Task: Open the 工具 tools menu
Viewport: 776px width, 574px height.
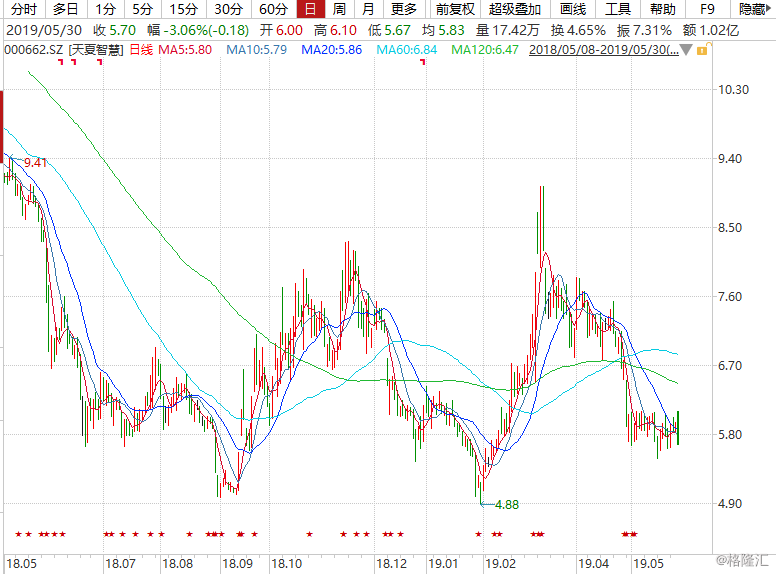Action: [x=618, y=9]
